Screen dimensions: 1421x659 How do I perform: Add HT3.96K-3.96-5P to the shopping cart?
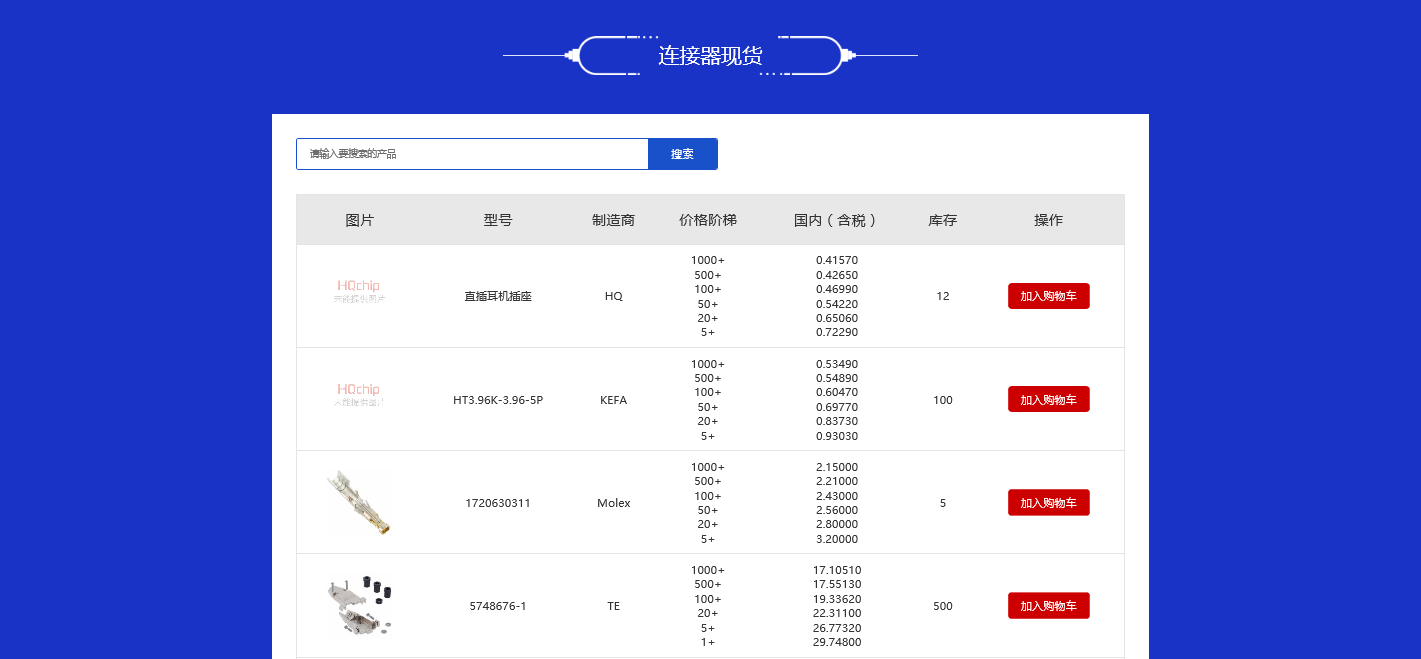1048,400
